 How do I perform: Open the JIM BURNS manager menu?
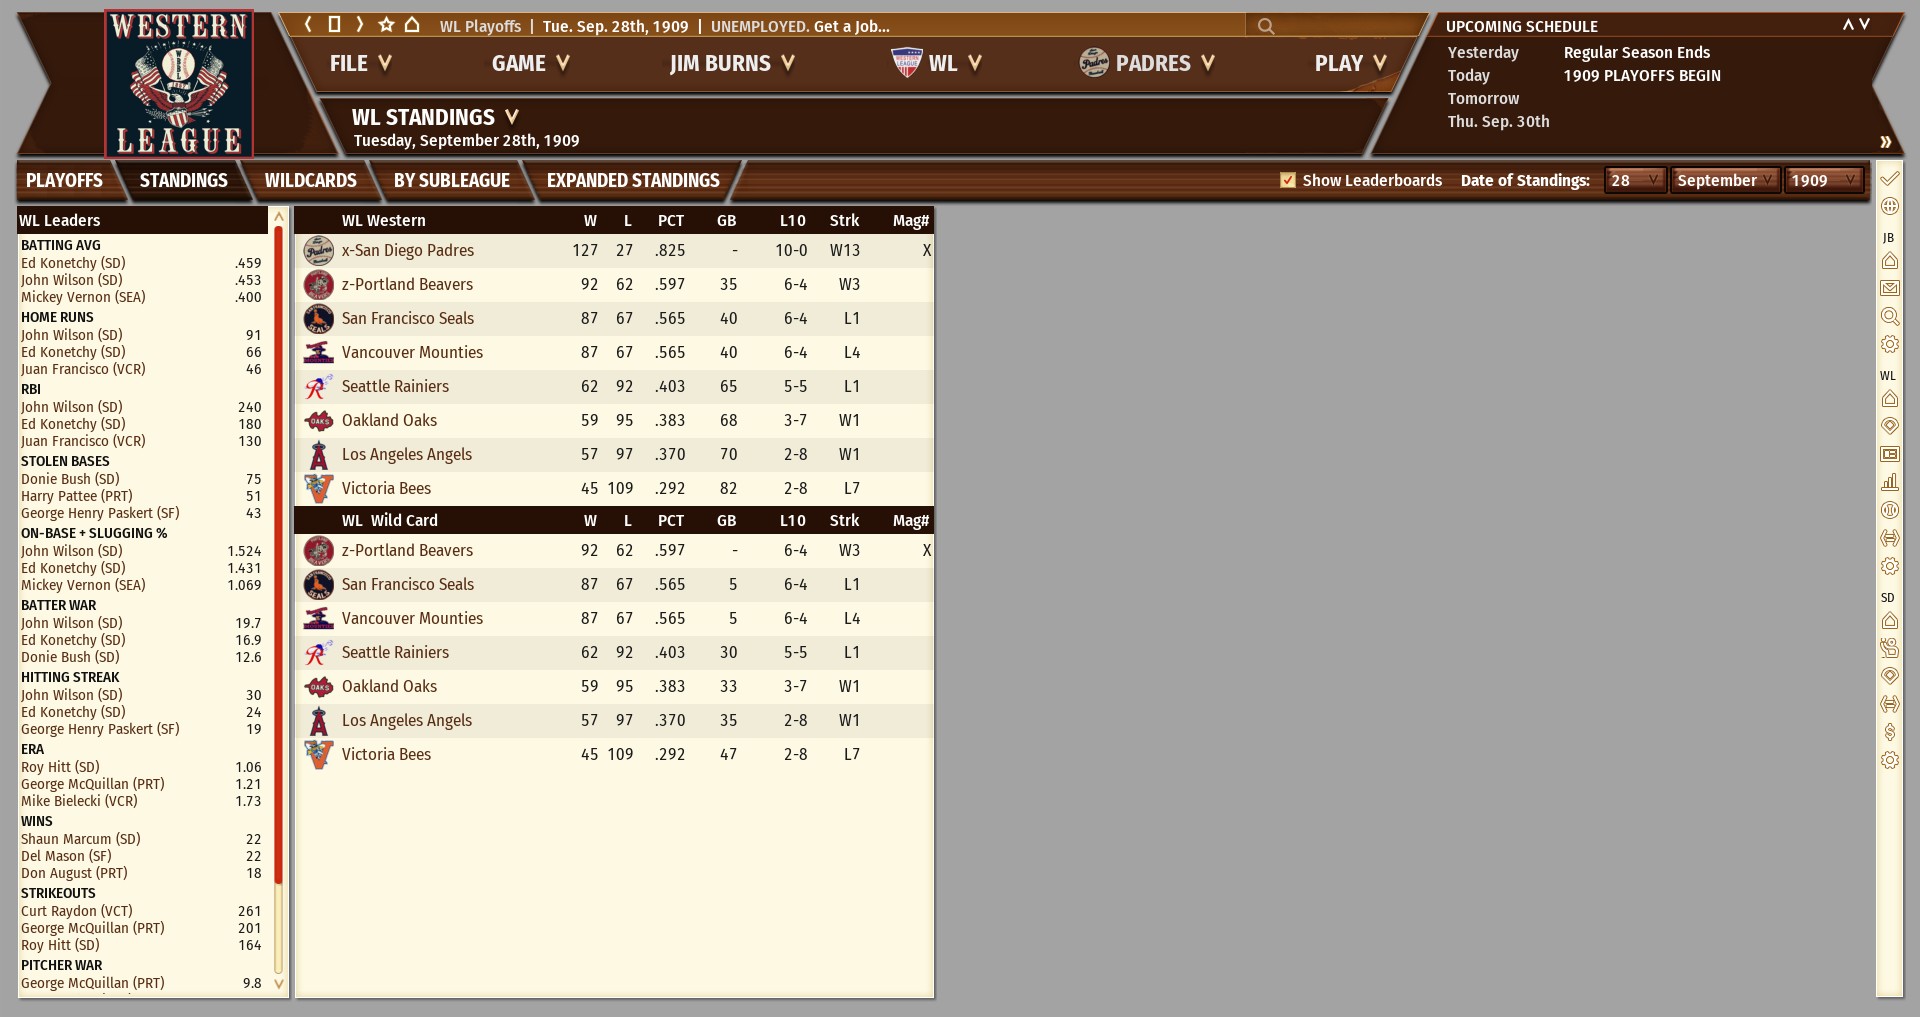click(x=733, y=63)
